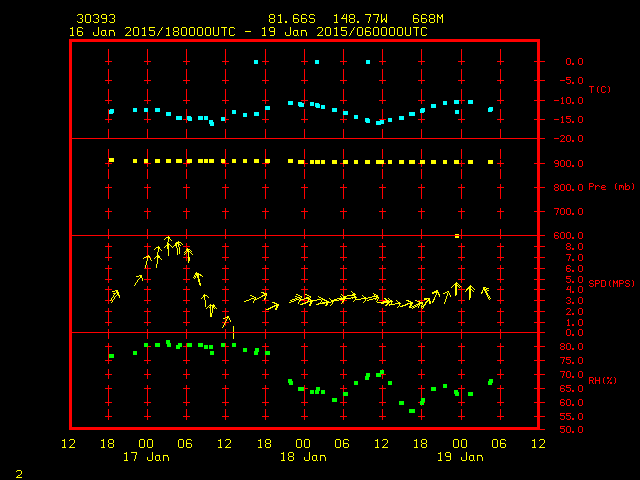Click the 800.0 pressure tick label
The image size is (640, 480).
pos(569,187)
